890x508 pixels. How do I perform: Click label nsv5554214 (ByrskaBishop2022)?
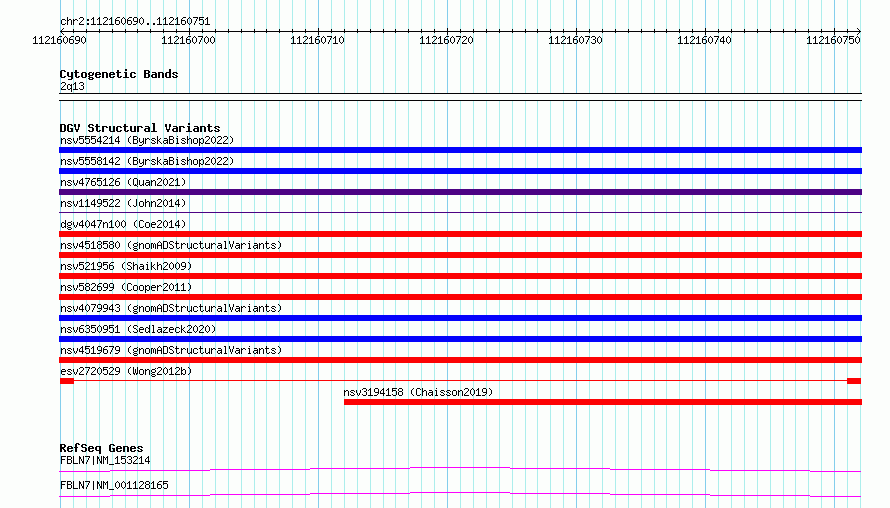coord(146,140)
